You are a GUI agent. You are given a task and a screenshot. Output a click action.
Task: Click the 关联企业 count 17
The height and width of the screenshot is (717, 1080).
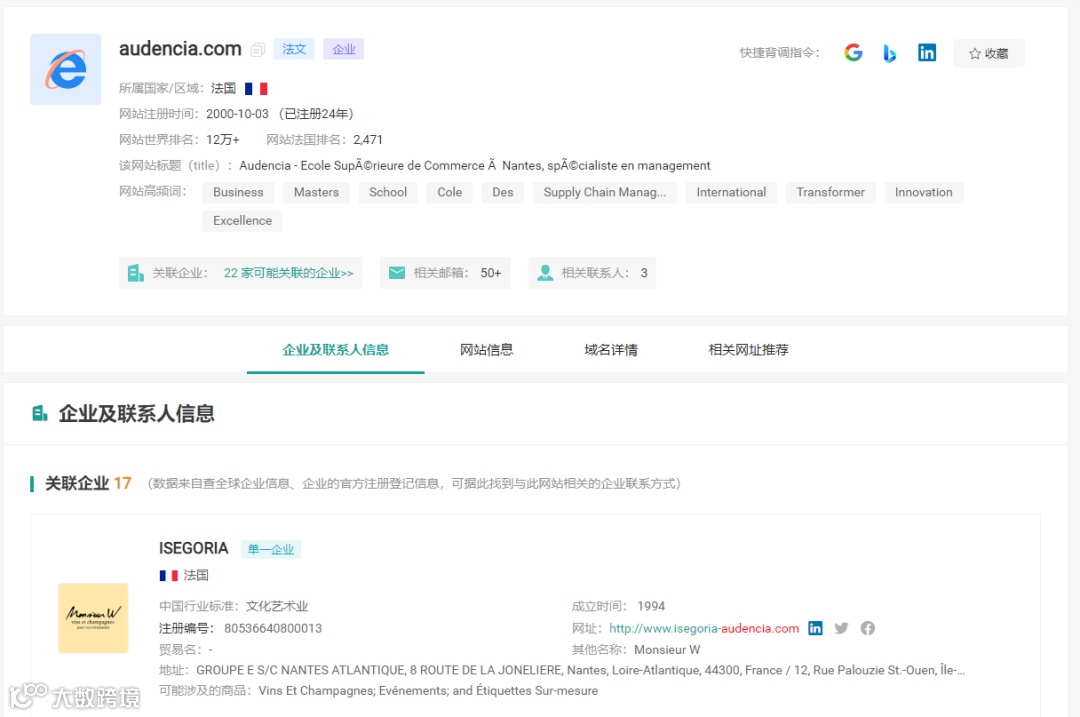[x=123, y=483]
